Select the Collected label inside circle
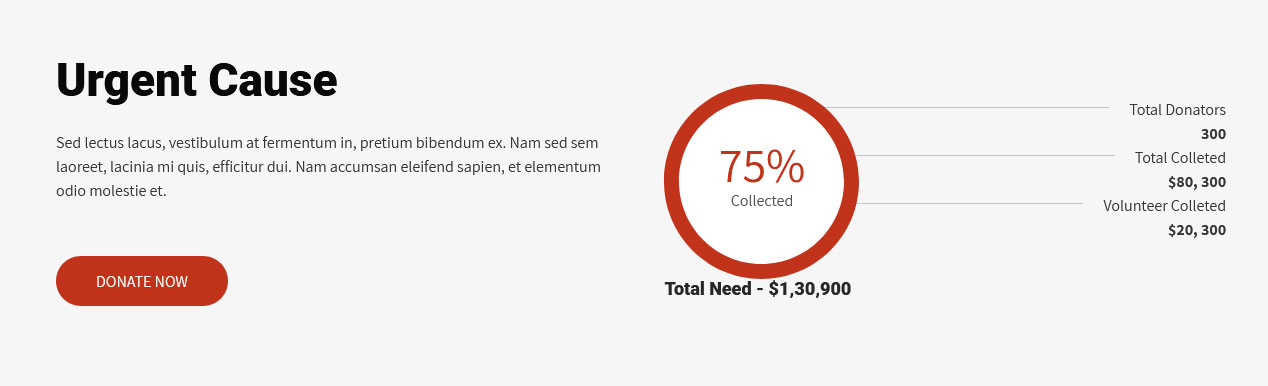 pos(761,201)
